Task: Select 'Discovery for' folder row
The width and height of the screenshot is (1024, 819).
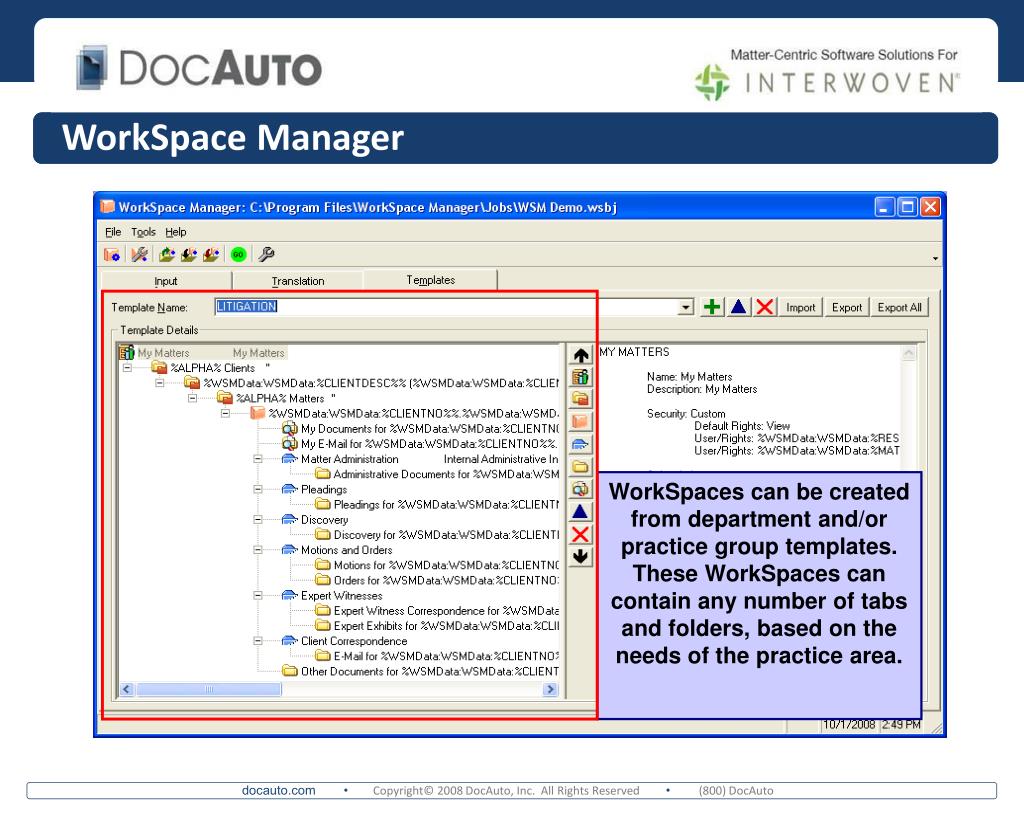Action: (x=438, y=535)
